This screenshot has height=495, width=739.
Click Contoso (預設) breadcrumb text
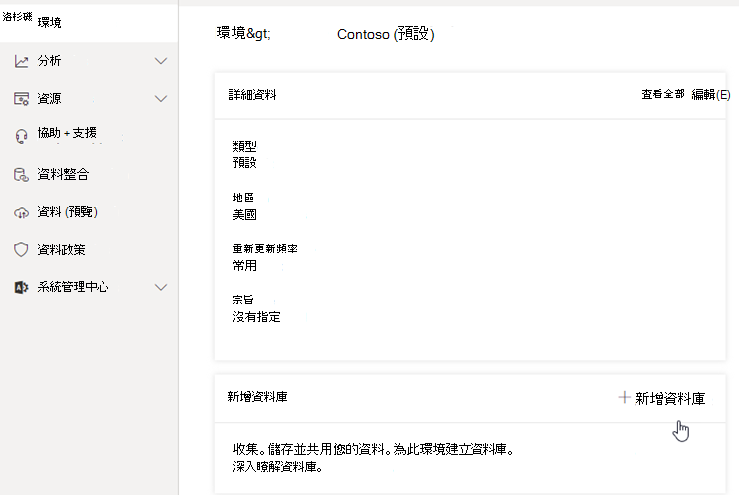click(386, 34)
